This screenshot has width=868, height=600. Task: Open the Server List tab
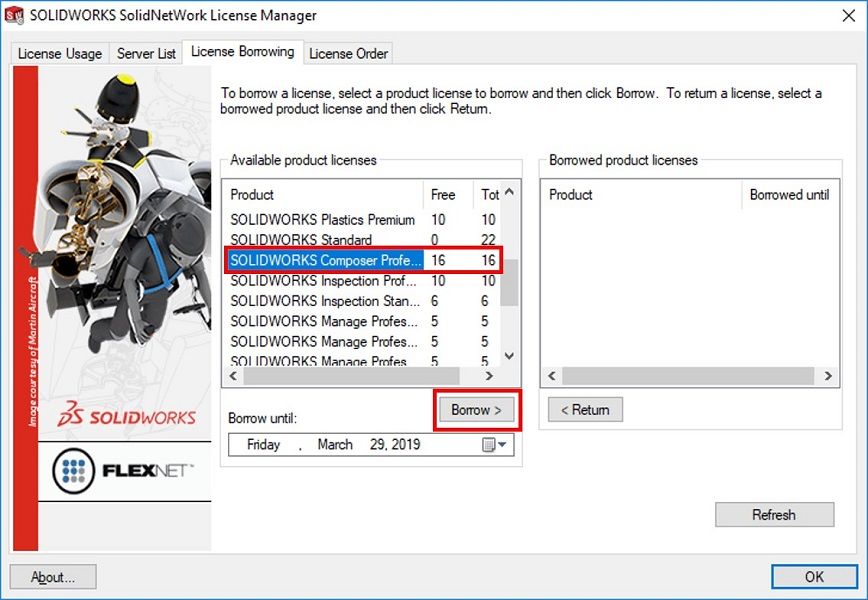146,53
